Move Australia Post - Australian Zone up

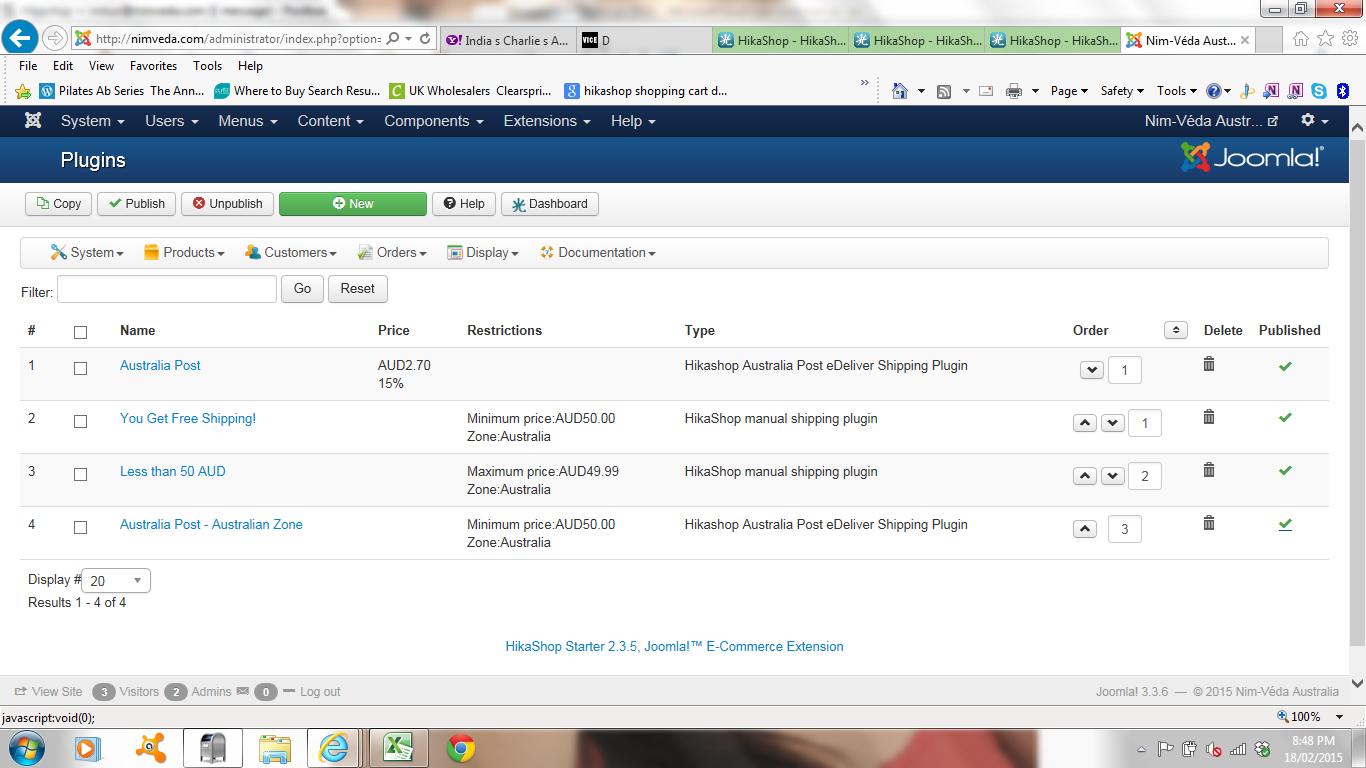click(1085, 529)
